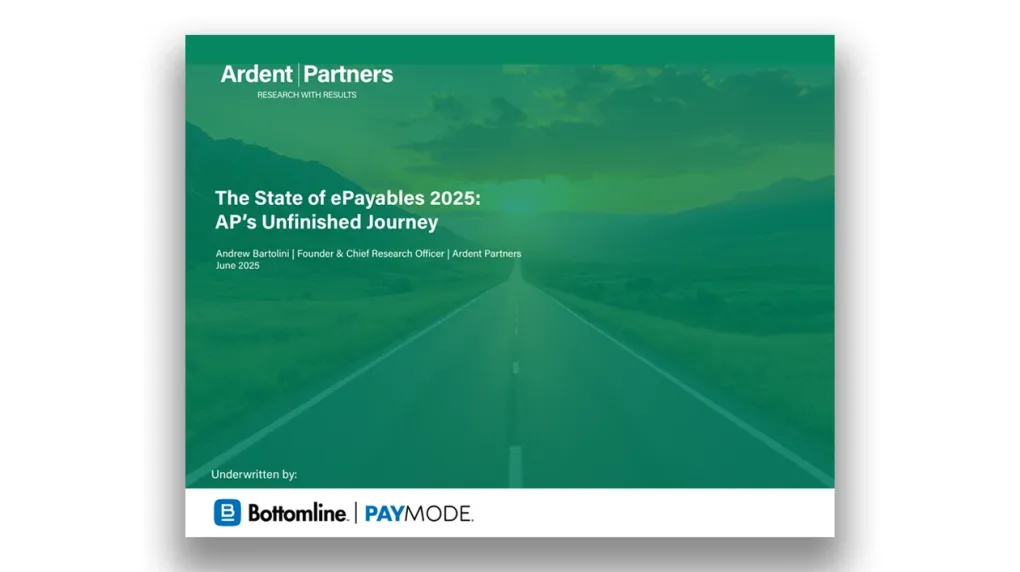Viewport: 1020px width, 572px height.
Task: Click the Ardent Partners logo at top
Action: click(307, 74)
